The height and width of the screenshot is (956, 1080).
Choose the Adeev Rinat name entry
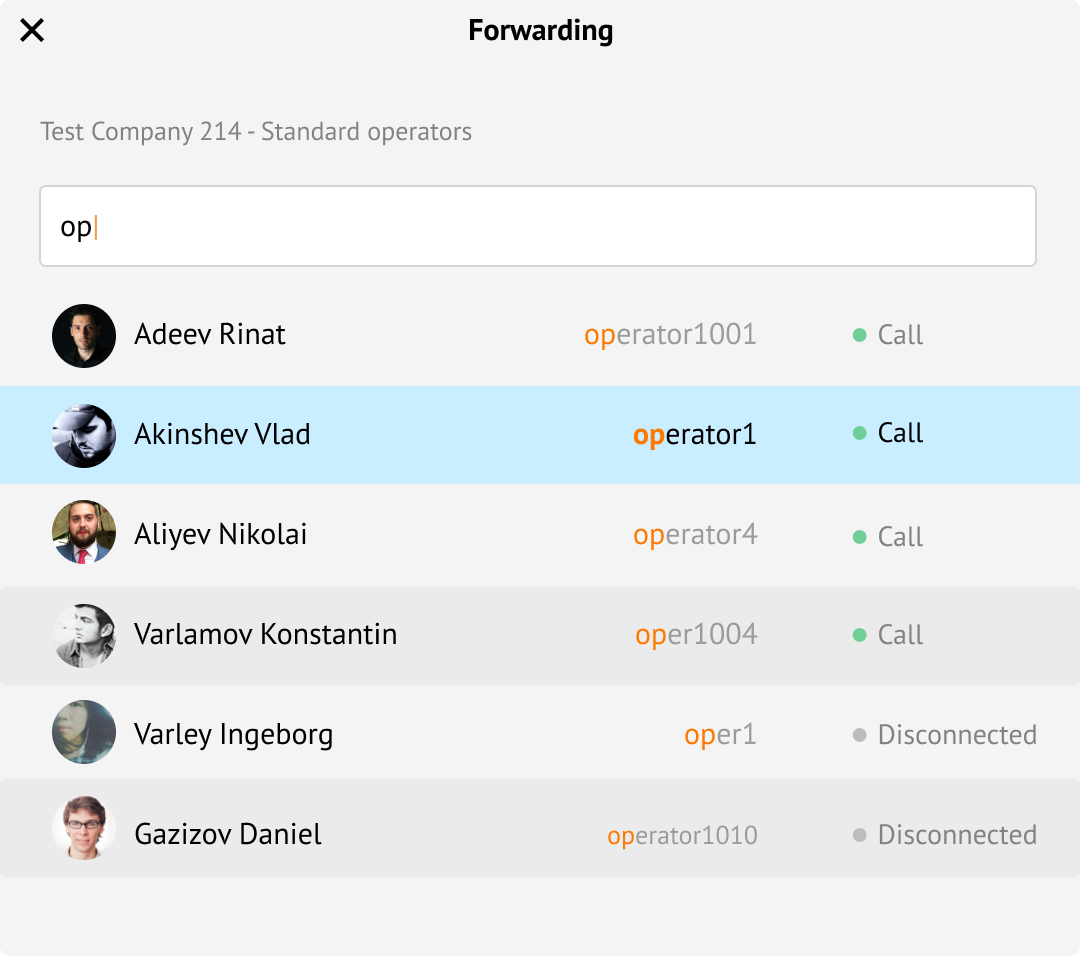click(209, 334)
